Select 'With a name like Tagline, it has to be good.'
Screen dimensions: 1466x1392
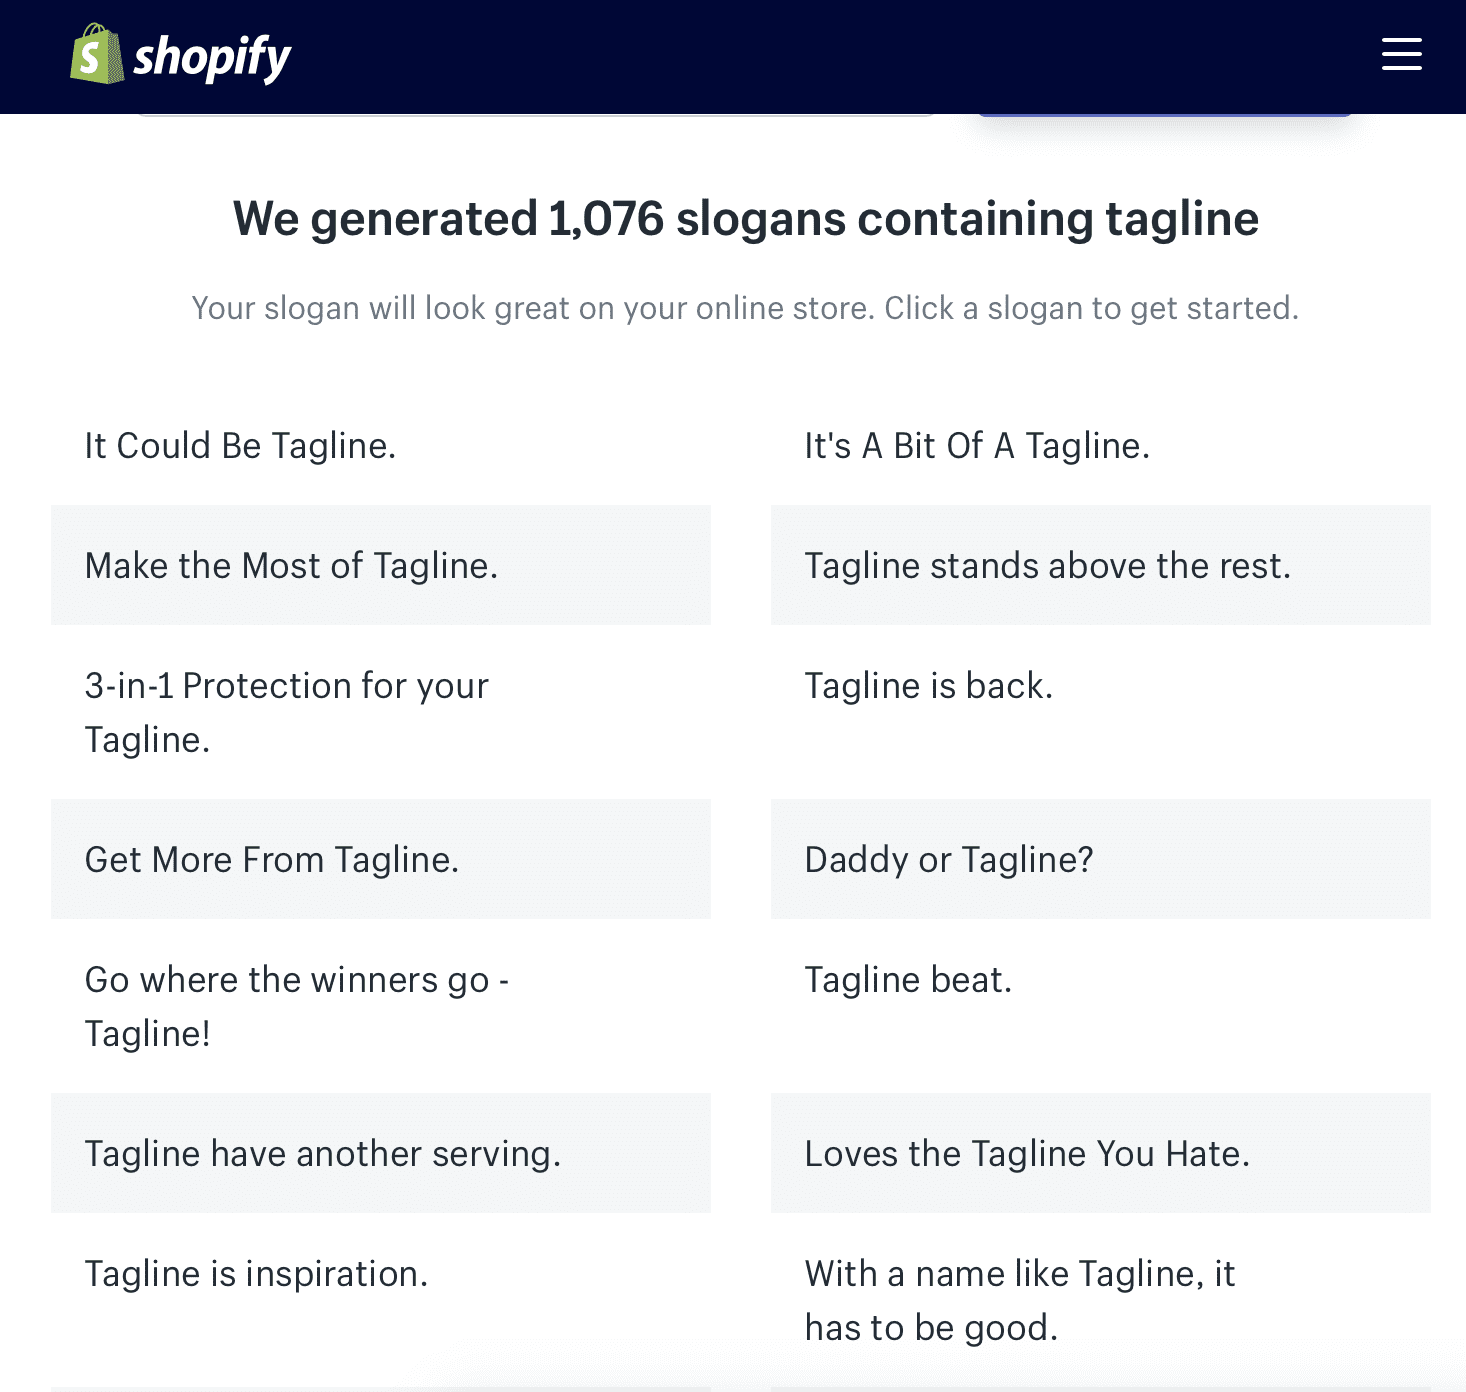click(x=1019, y=1300)
